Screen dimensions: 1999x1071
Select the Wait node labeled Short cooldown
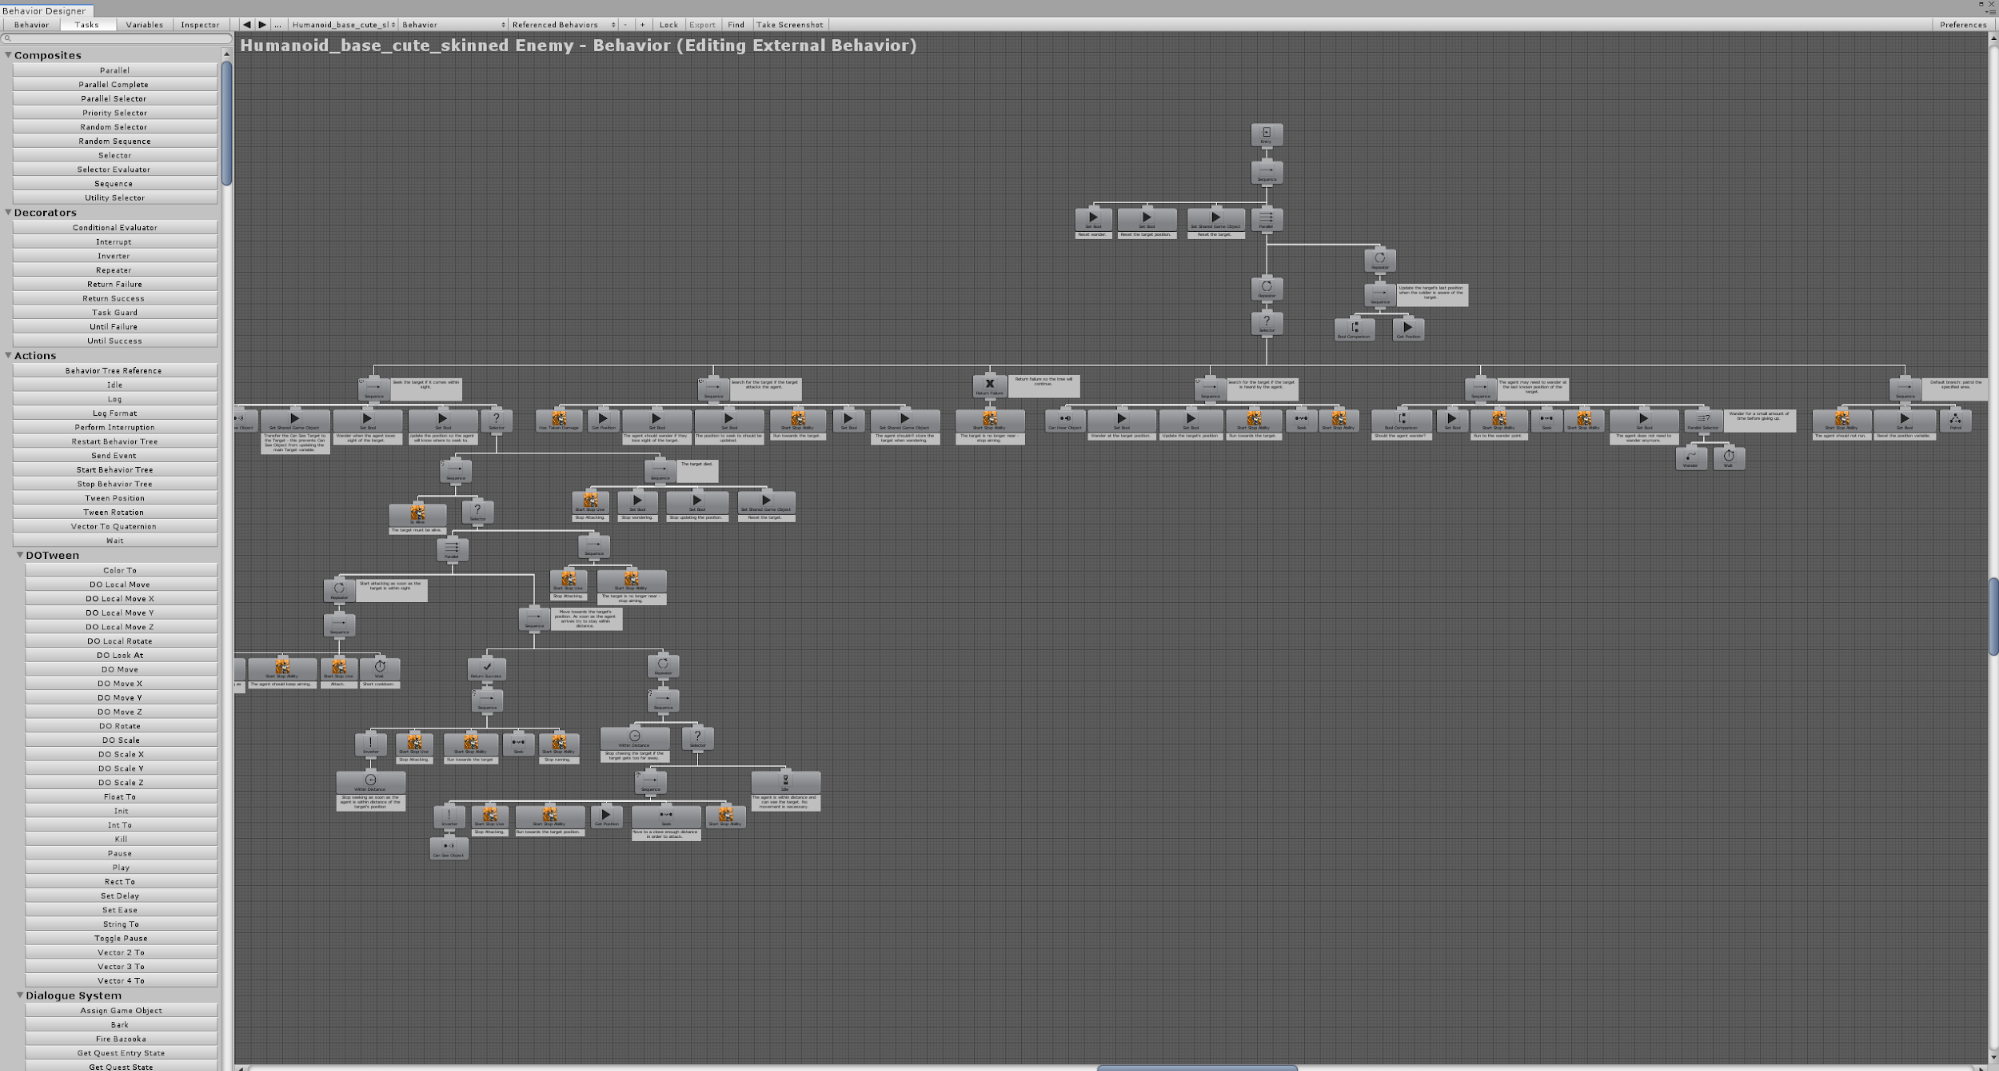tap(380, 668)
